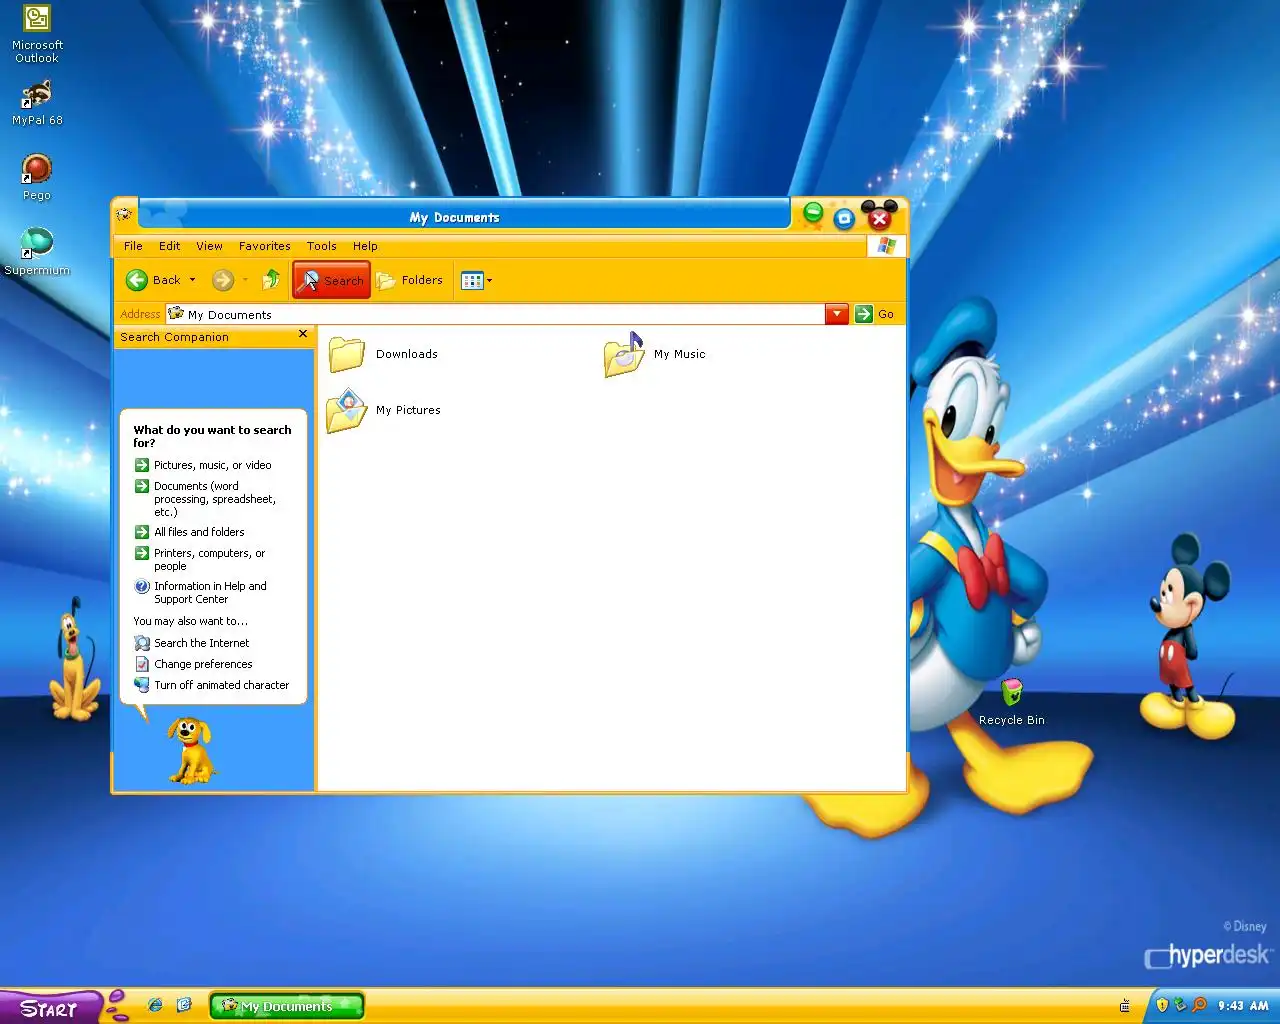Toggle the Search toolbar button

(x=331, y=280)
